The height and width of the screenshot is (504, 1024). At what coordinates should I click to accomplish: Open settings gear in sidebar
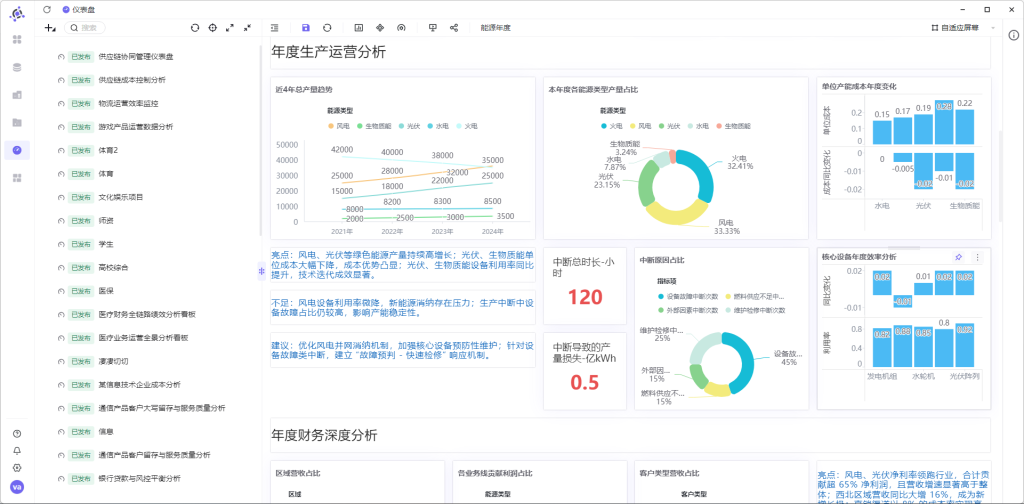[x=17, y=468]
